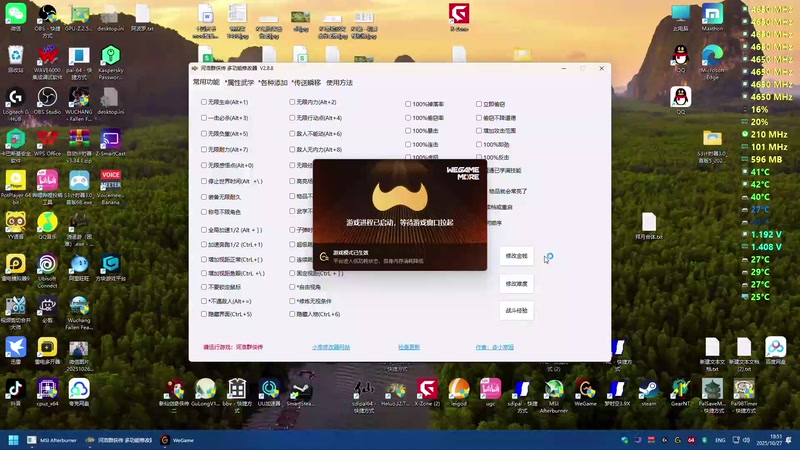This screenshot has height=450, width=800.
Task: Toggle the 无限生命(Alt+1) checkbox
Action: click(204, 102)
